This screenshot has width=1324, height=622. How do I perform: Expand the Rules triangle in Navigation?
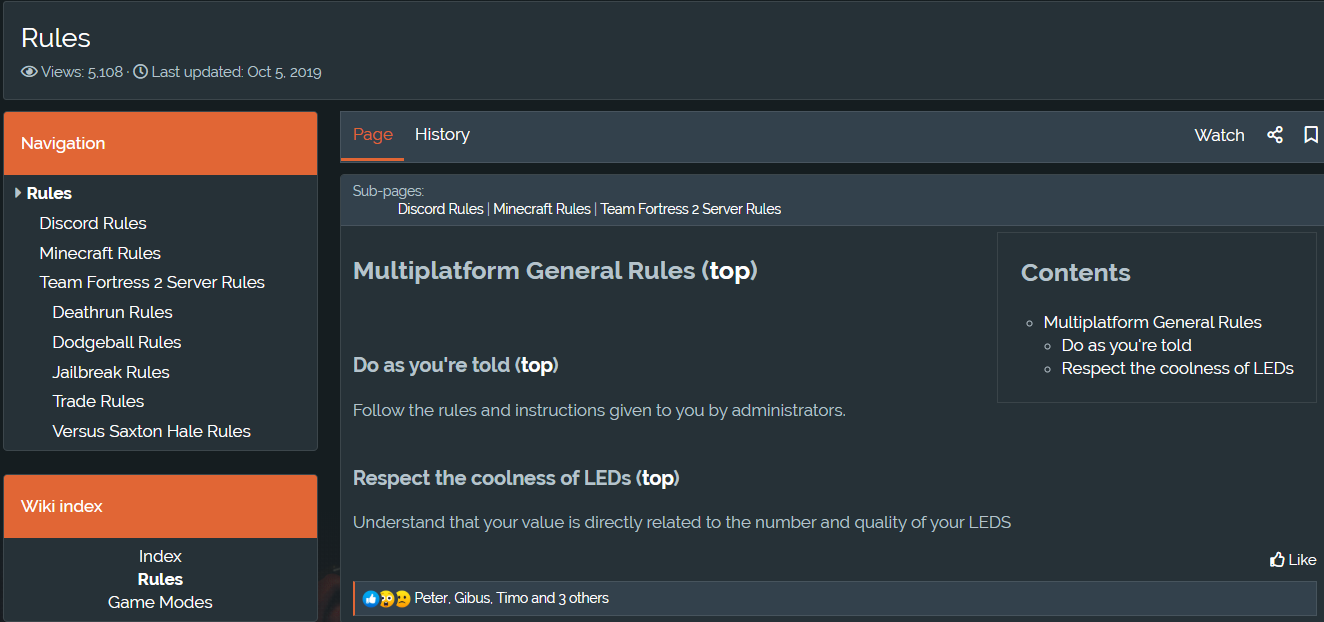18,193
